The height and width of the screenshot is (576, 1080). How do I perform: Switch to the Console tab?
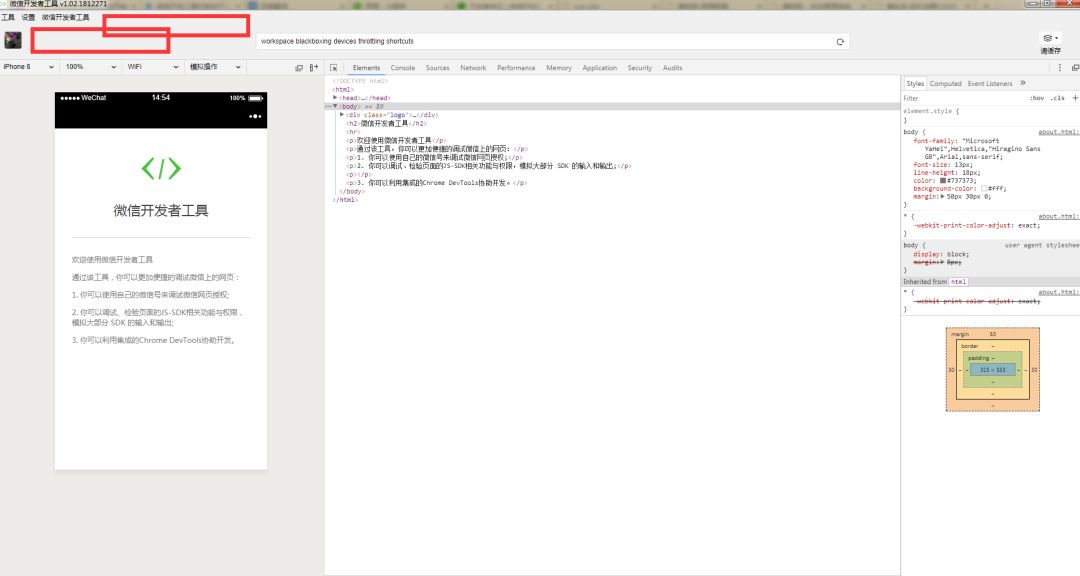coord(402,68)
